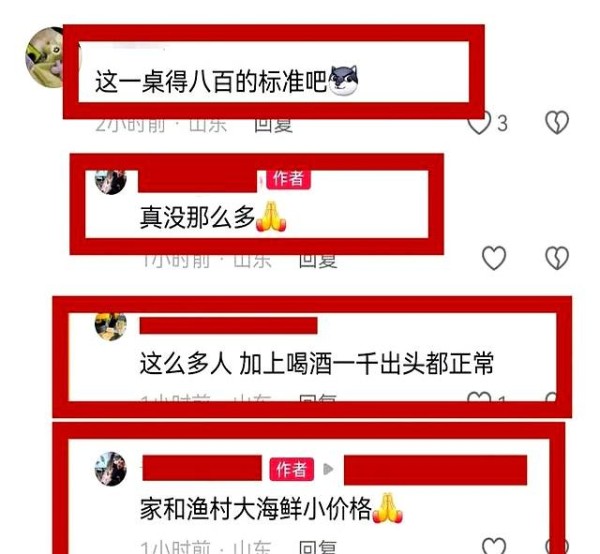
Task: Tap the reply-to arrow next to 作者 badge
Action: pyautogui.click(x=328, y=469)
